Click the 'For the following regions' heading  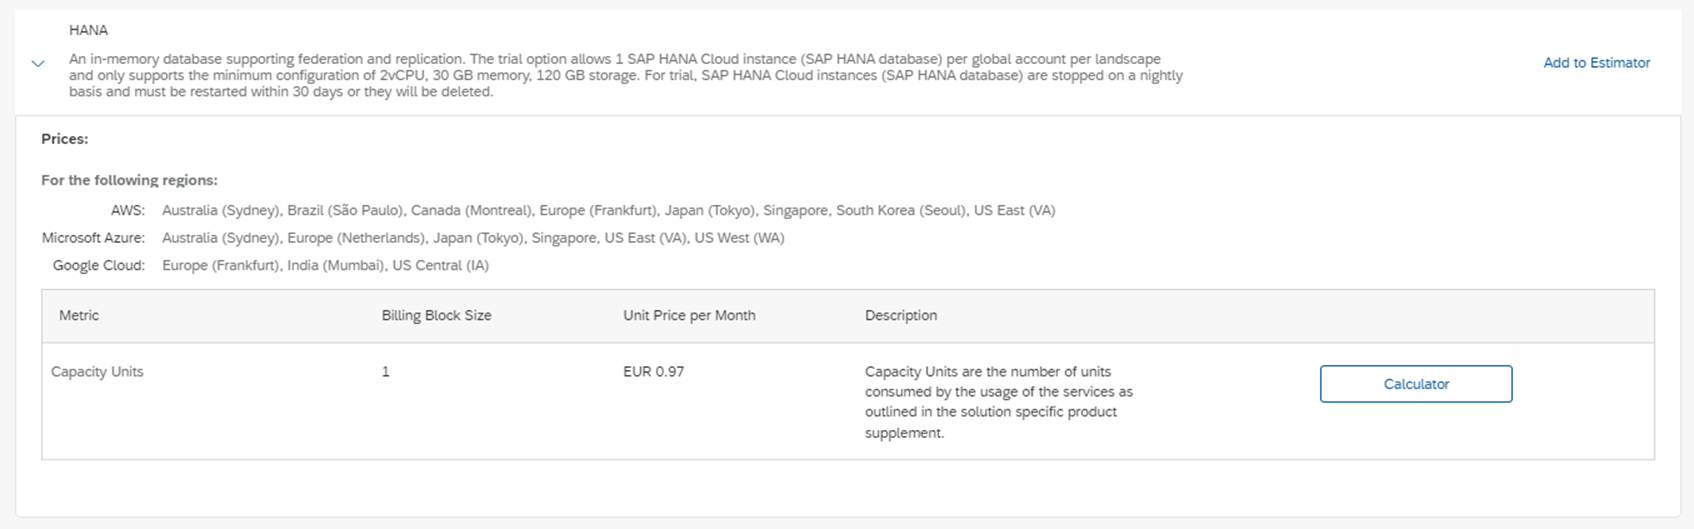129,180
